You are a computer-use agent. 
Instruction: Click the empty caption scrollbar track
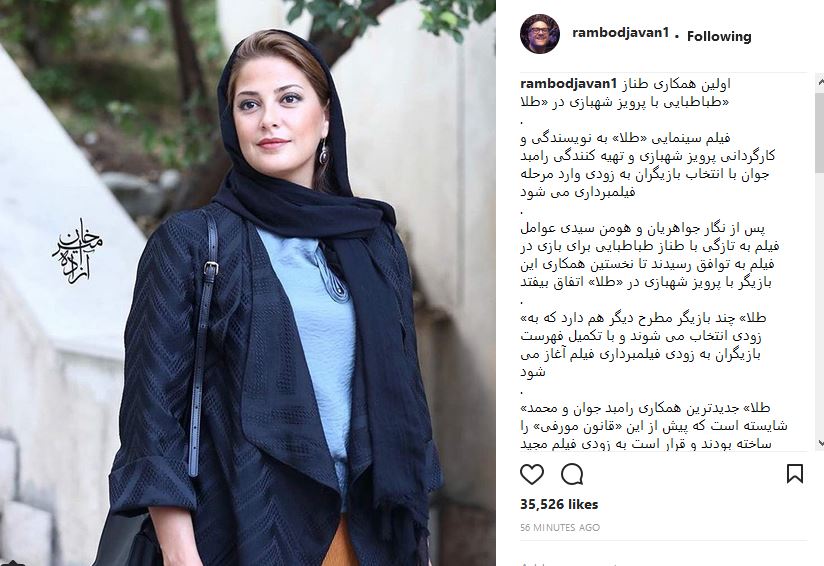819,305
